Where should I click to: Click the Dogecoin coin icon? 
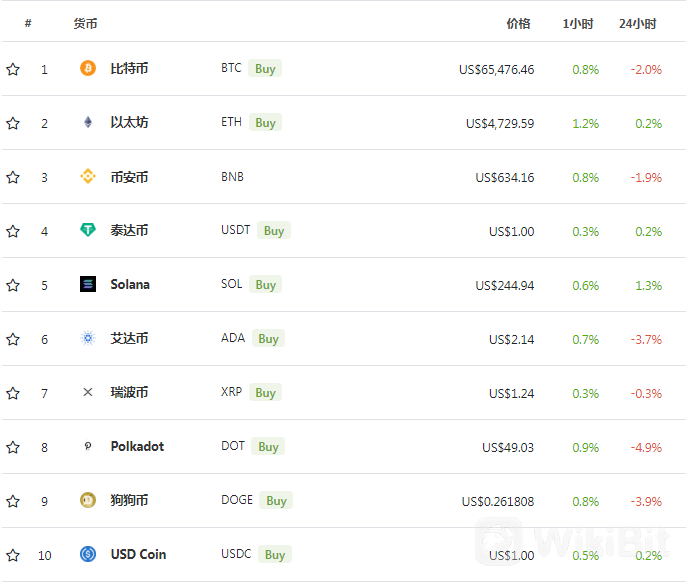tap(88, 500)
